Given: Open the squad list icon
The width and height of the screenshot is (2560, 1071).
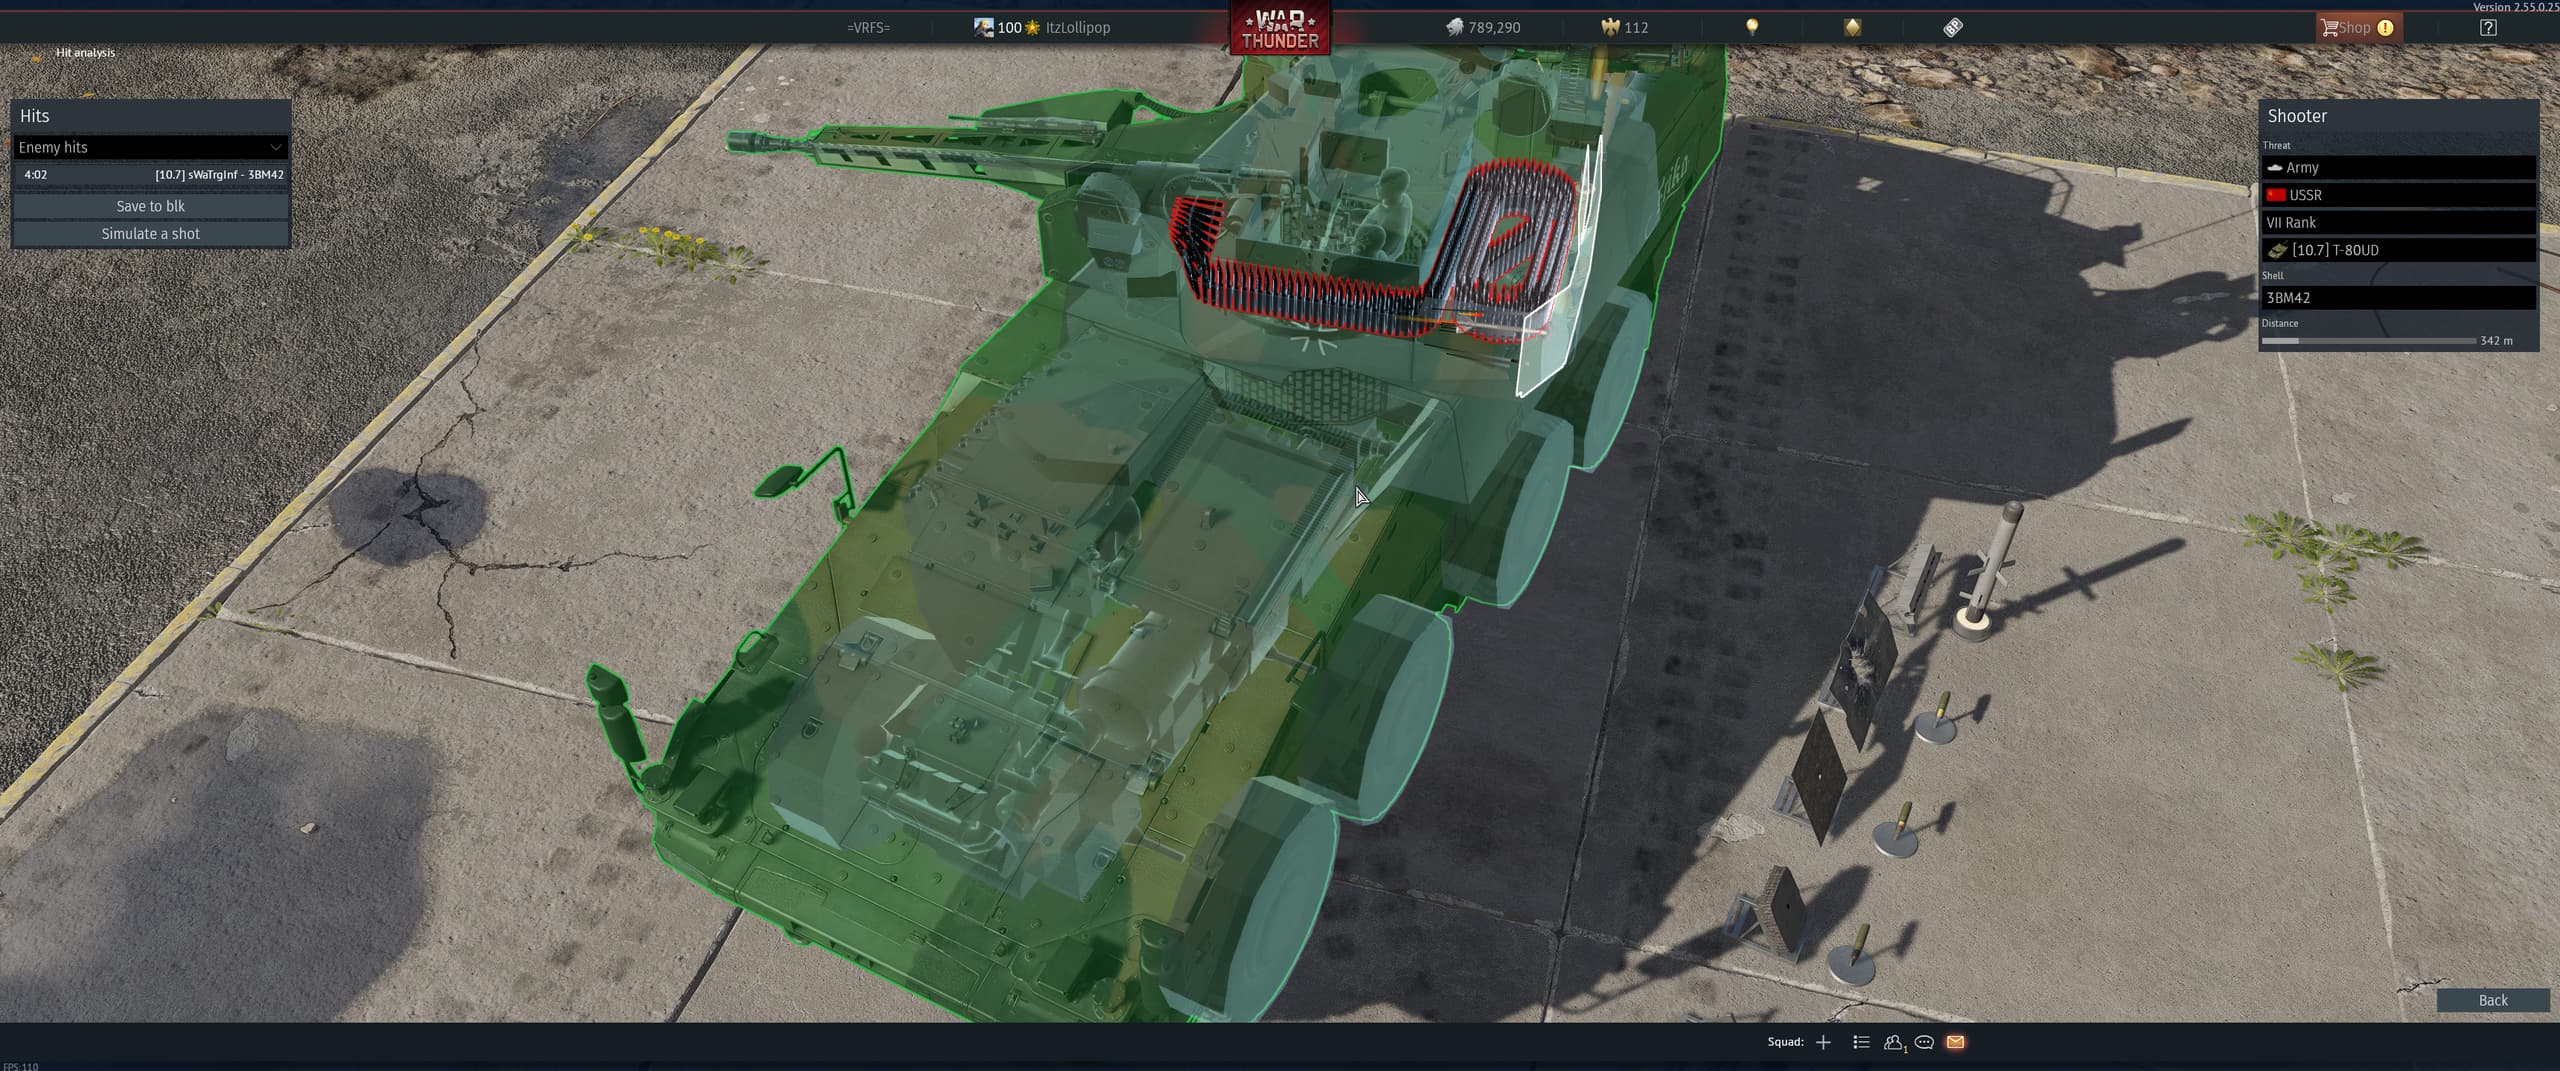Looking at the screenshot, I should tap(1861, 1042).
